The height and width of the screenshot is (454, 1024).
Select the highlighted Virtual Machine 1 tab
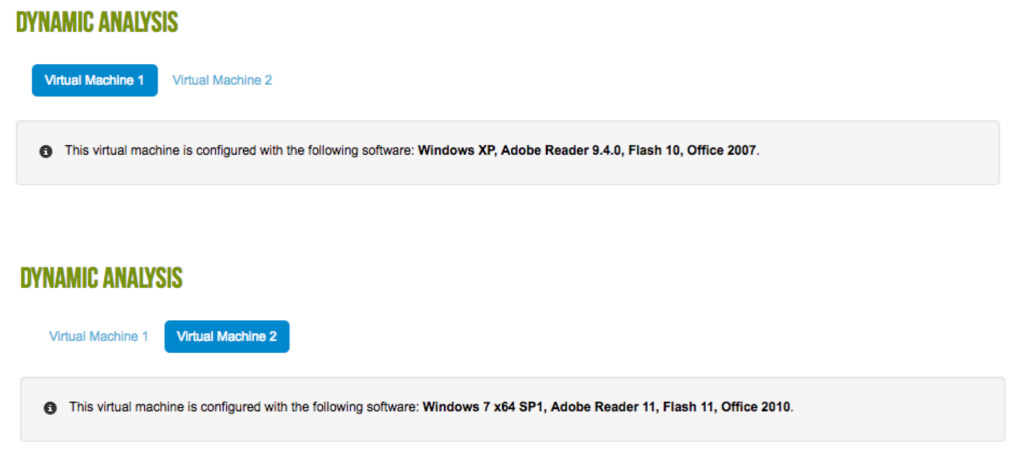(x=94, y=80)
